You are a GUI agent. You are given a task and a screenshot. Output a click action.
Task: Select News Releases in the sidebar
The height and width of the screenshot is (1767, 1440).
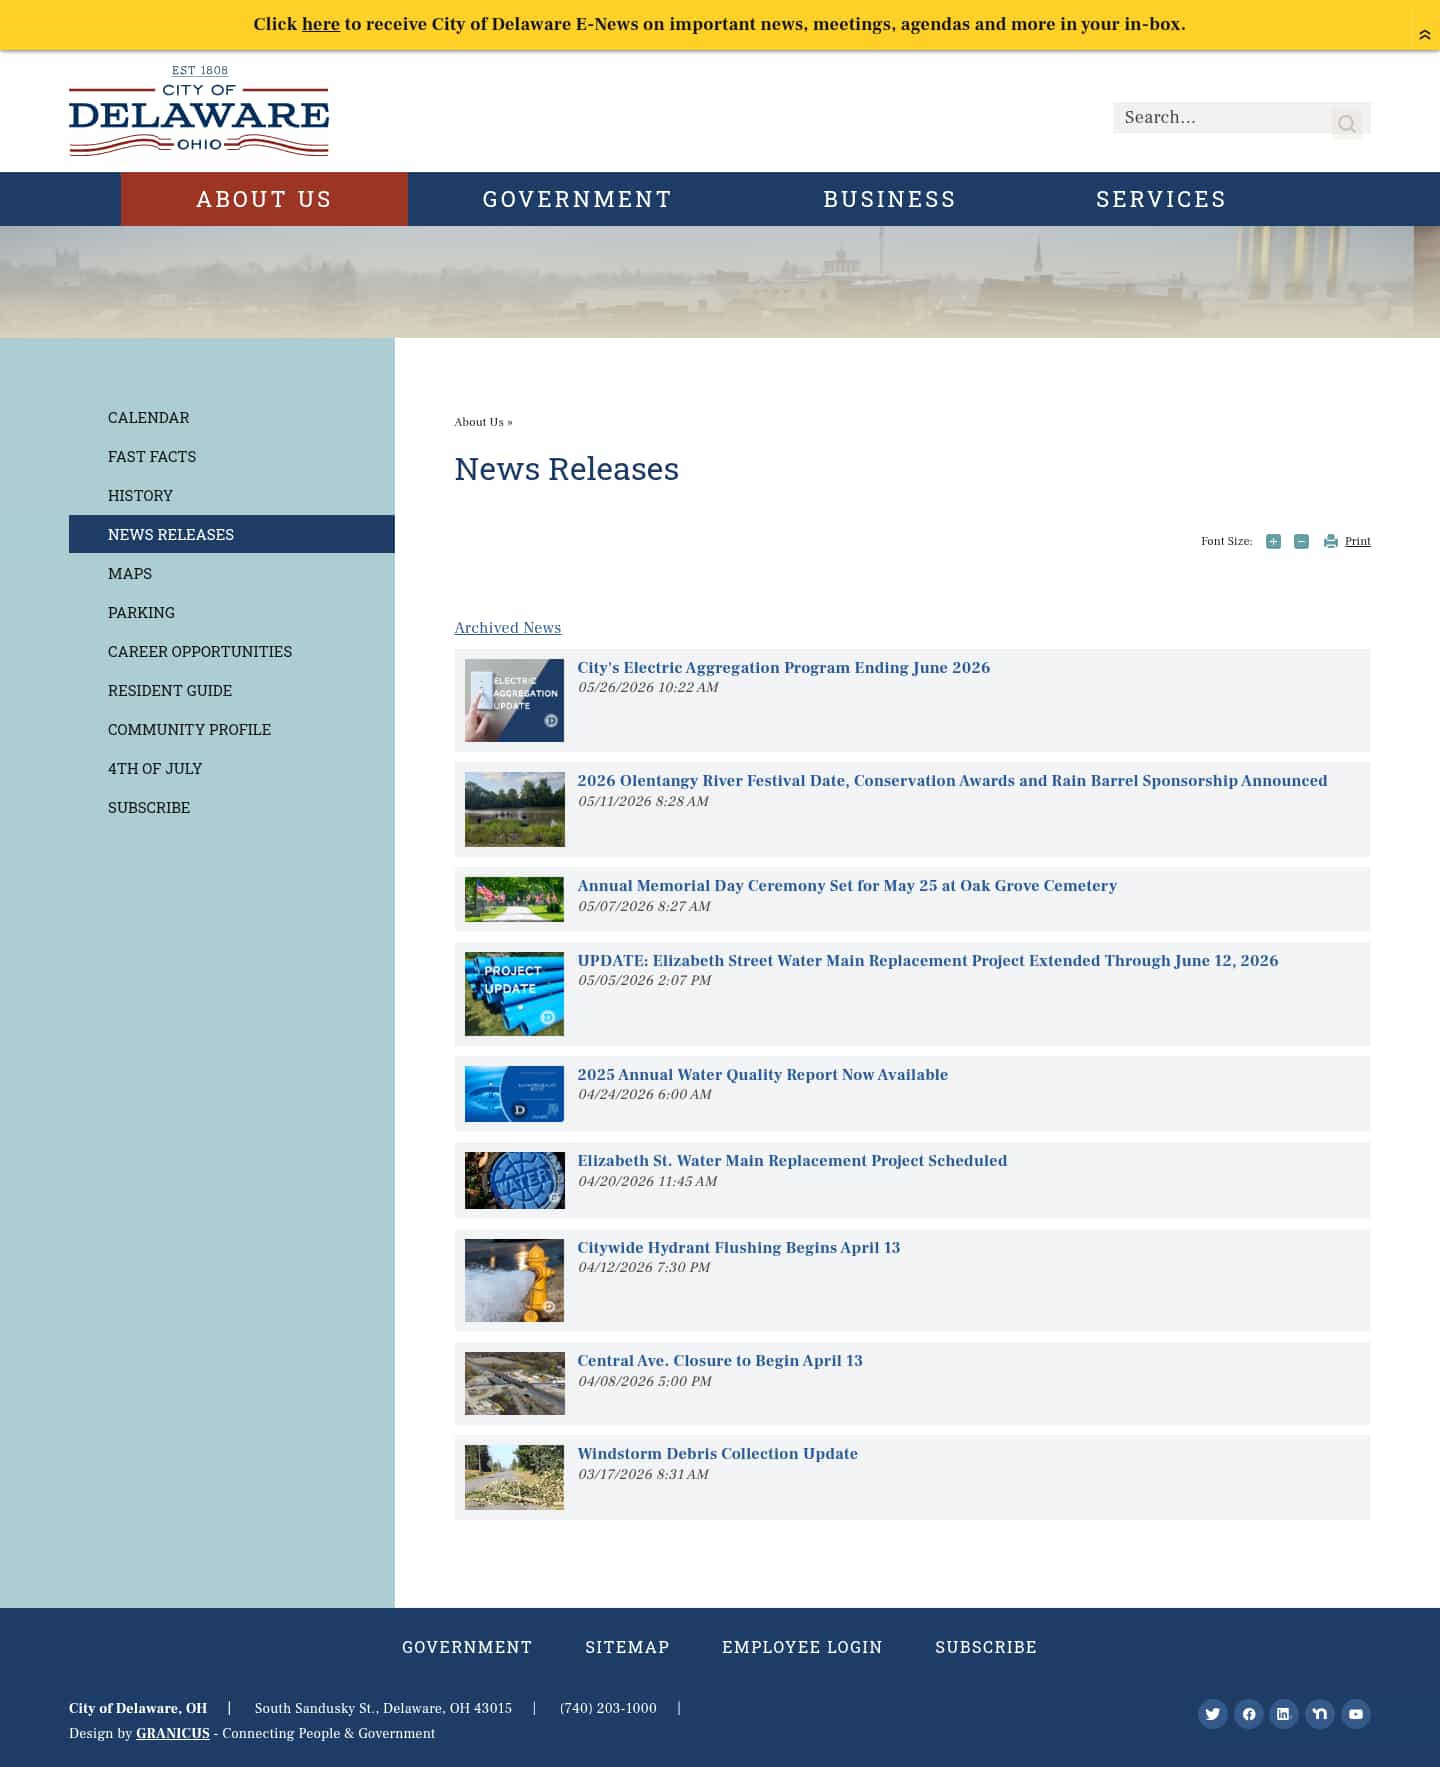[x=232, y=534]
